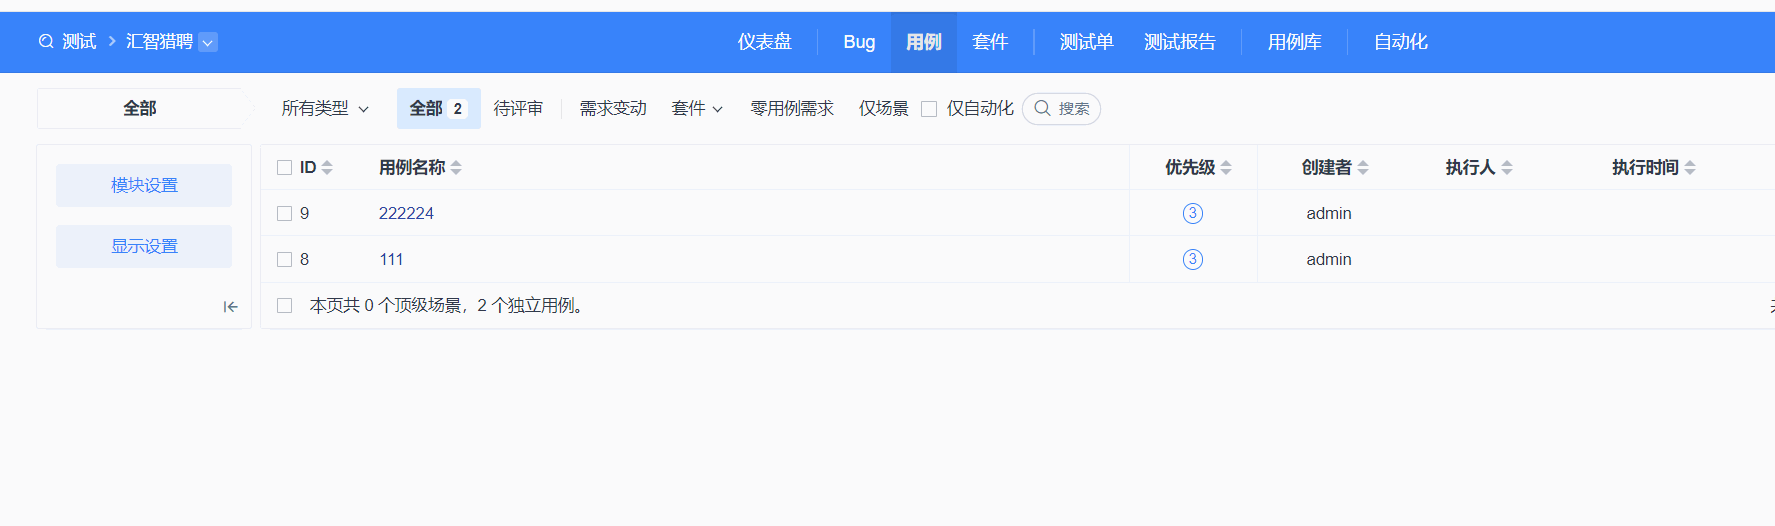Toggle the footer select-all checkbox
Screen dimensions: 1775x526
(284, 305)
